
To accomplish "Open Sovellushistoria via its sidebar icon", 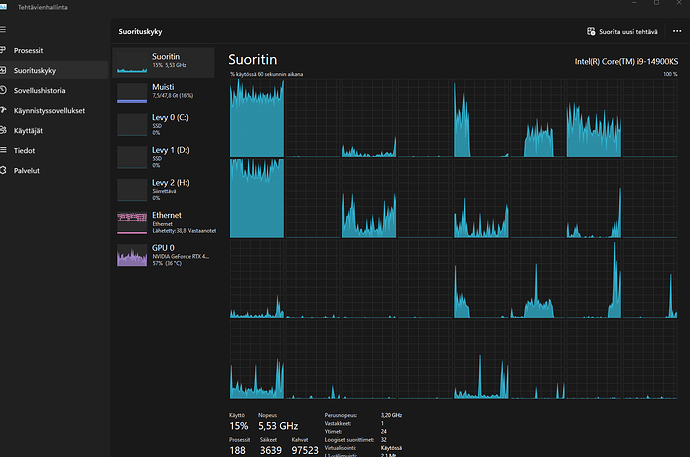I will (4, 90).
